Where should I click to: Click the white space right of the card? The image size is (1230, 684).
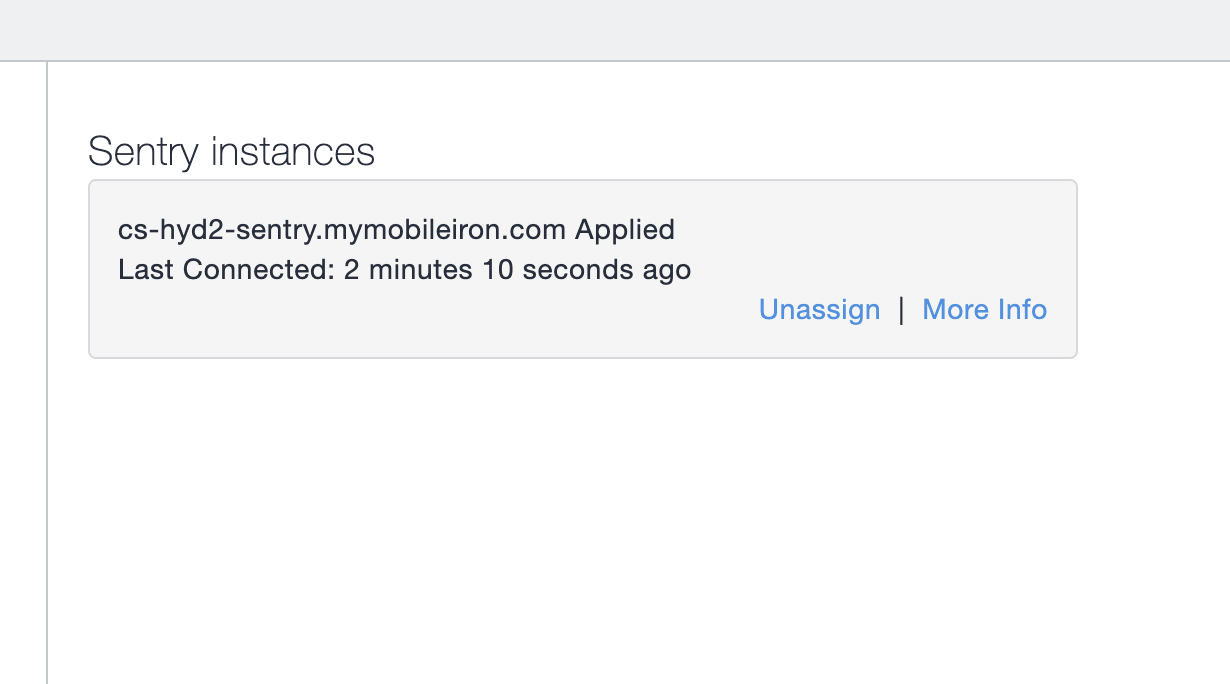click(1150, 270)
